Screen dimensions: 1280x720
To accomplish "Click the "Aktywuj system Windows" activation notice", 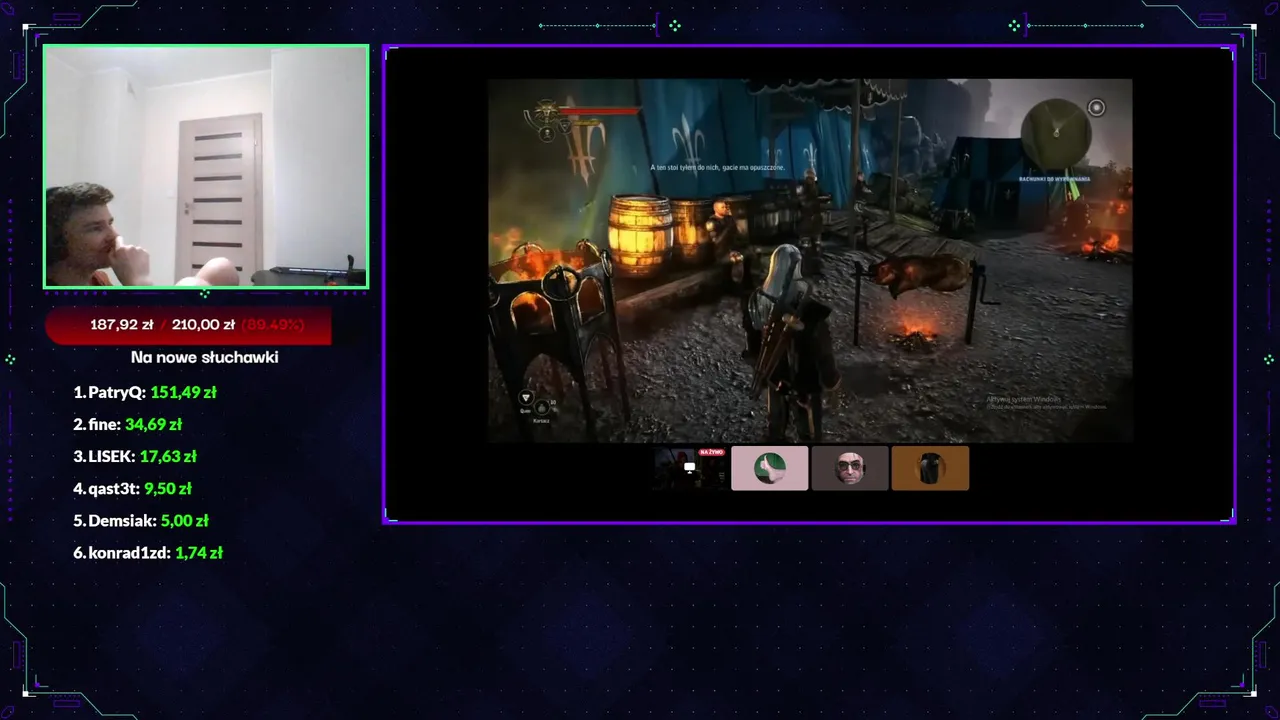I will 1045,402.
